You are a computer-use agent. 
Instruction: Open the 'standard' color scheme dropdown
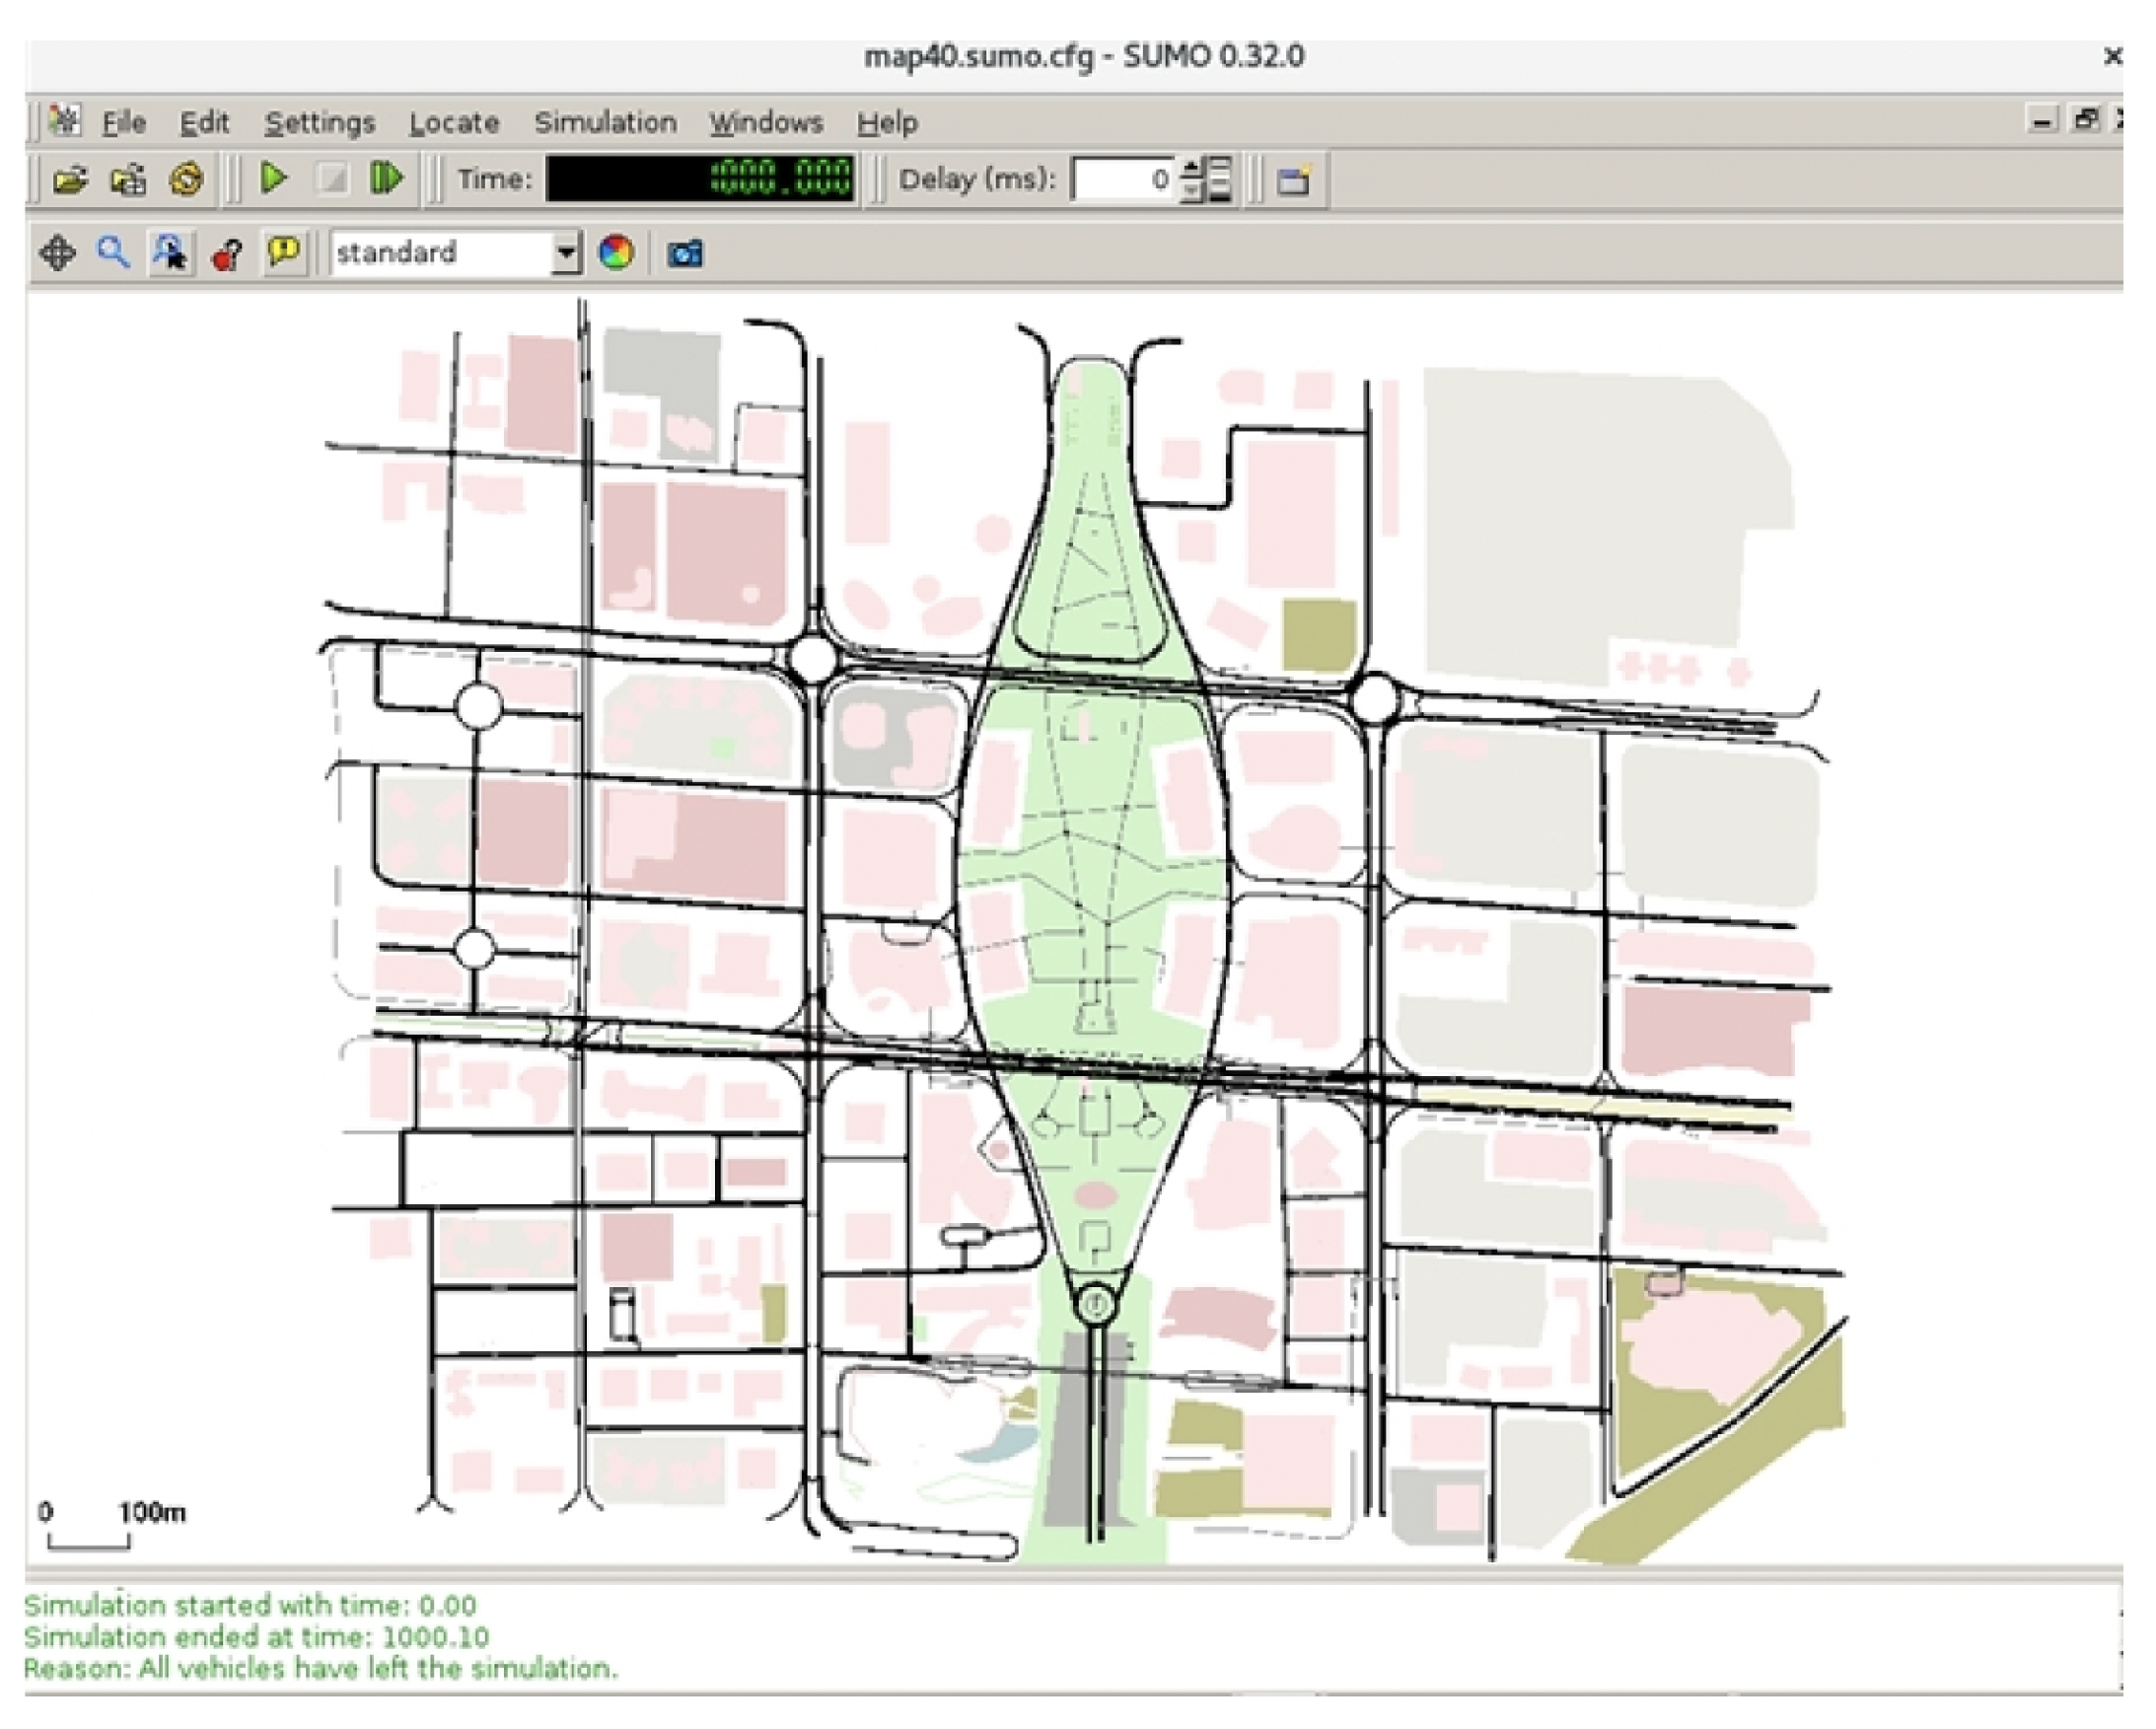click(x=566, y=253)
